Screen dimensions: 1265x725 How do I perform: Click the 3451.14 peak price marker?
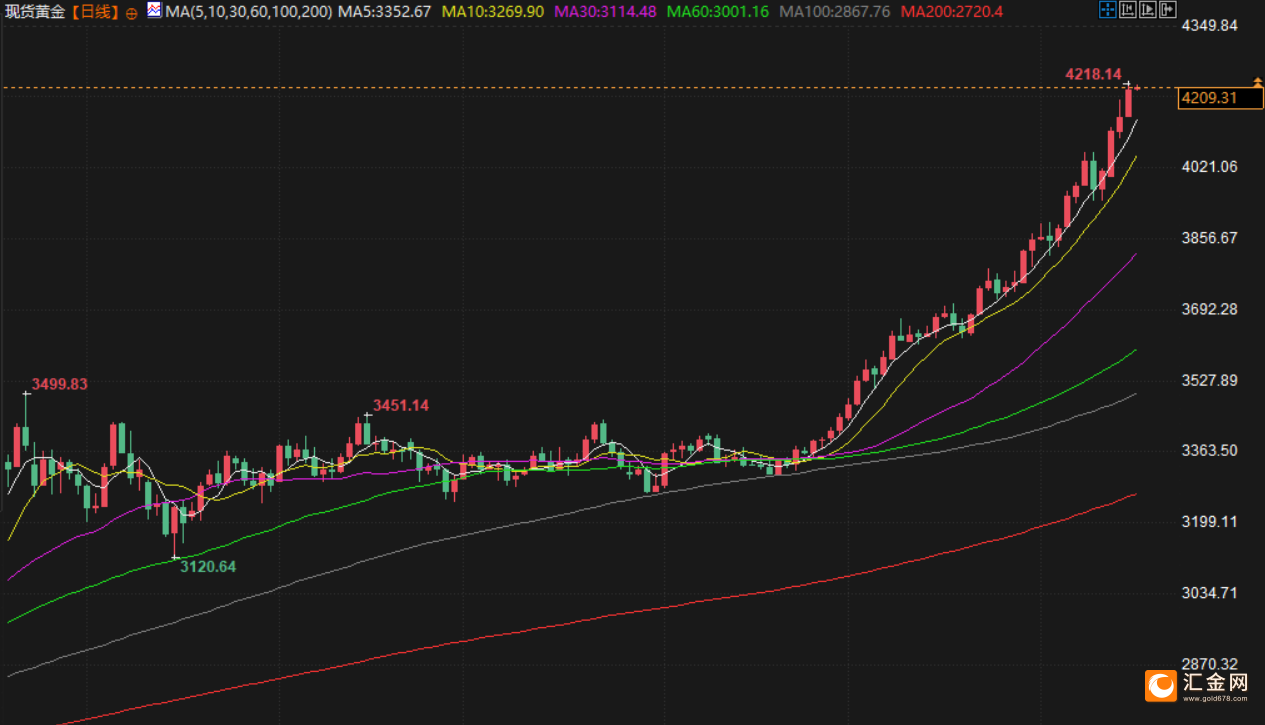pyautogui.click(x=401, y=405)
